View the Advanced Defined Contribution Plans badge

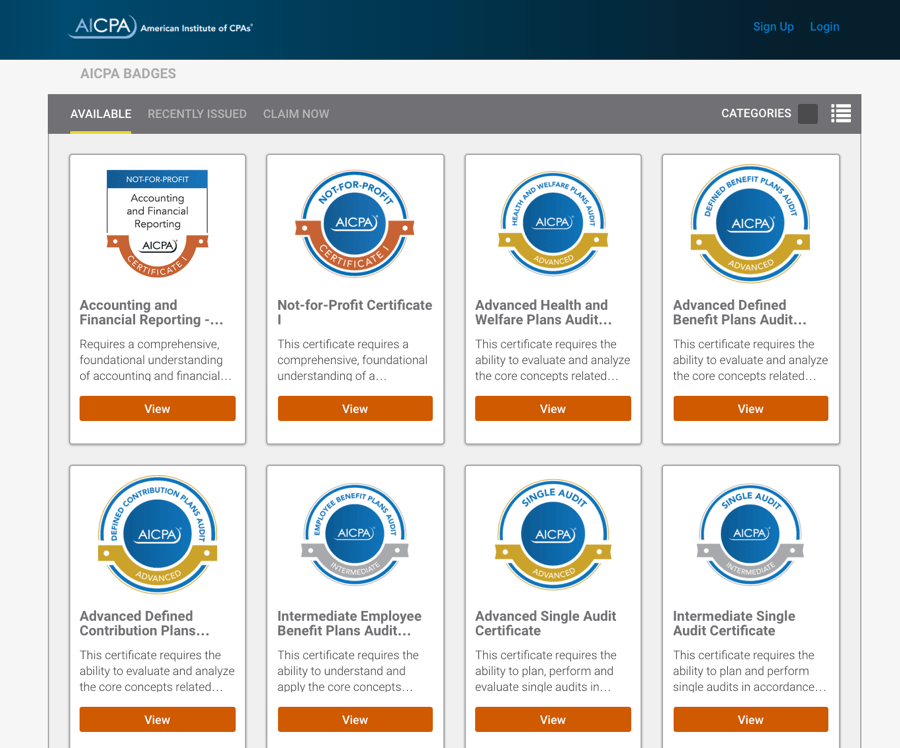pos(157,720)
